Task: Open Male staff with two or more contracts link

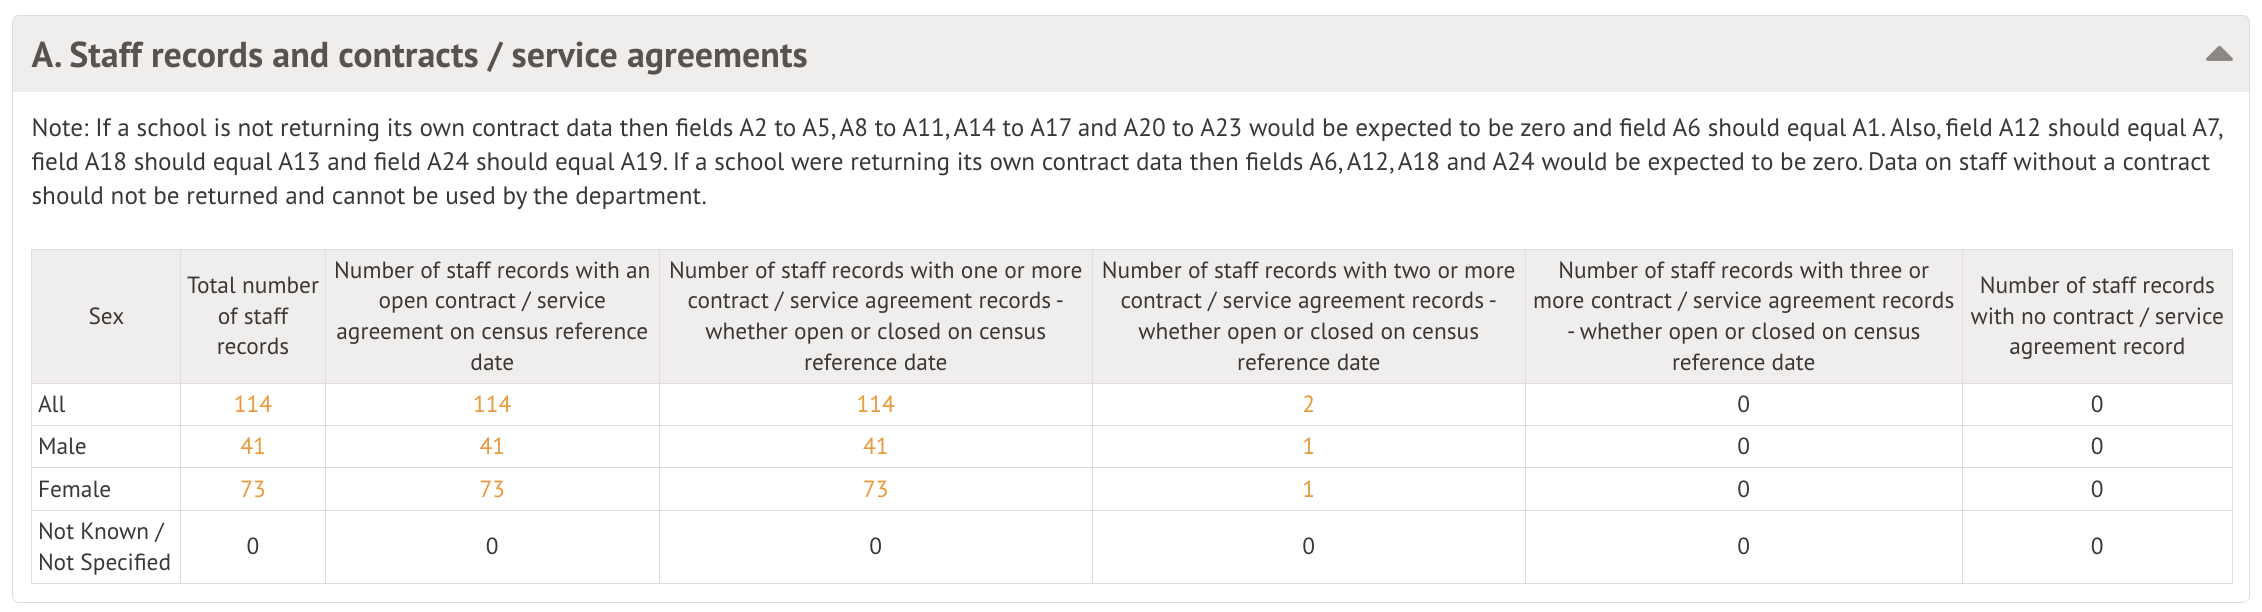Action: (1308, 446)
